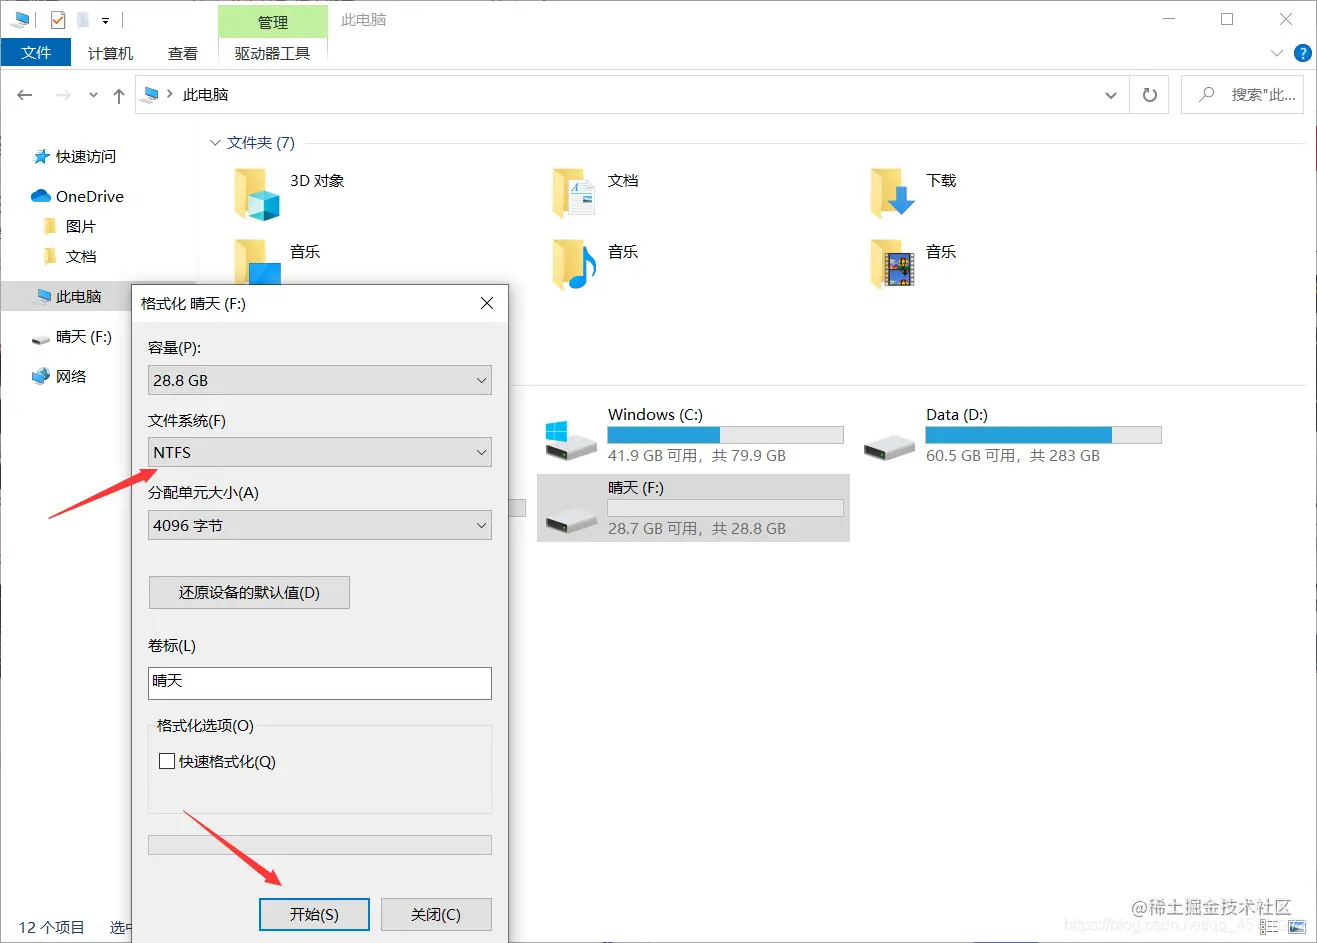Viewport: 1317px width, 943px height.
Task: Click the Data (D:) usage bar
Action: click(x=1043, y=435)
